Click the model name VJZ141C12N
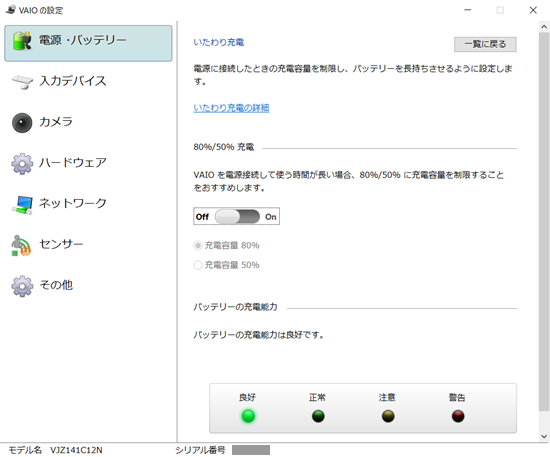This screenshot has width=550, height=457. (x=76, y=450)
